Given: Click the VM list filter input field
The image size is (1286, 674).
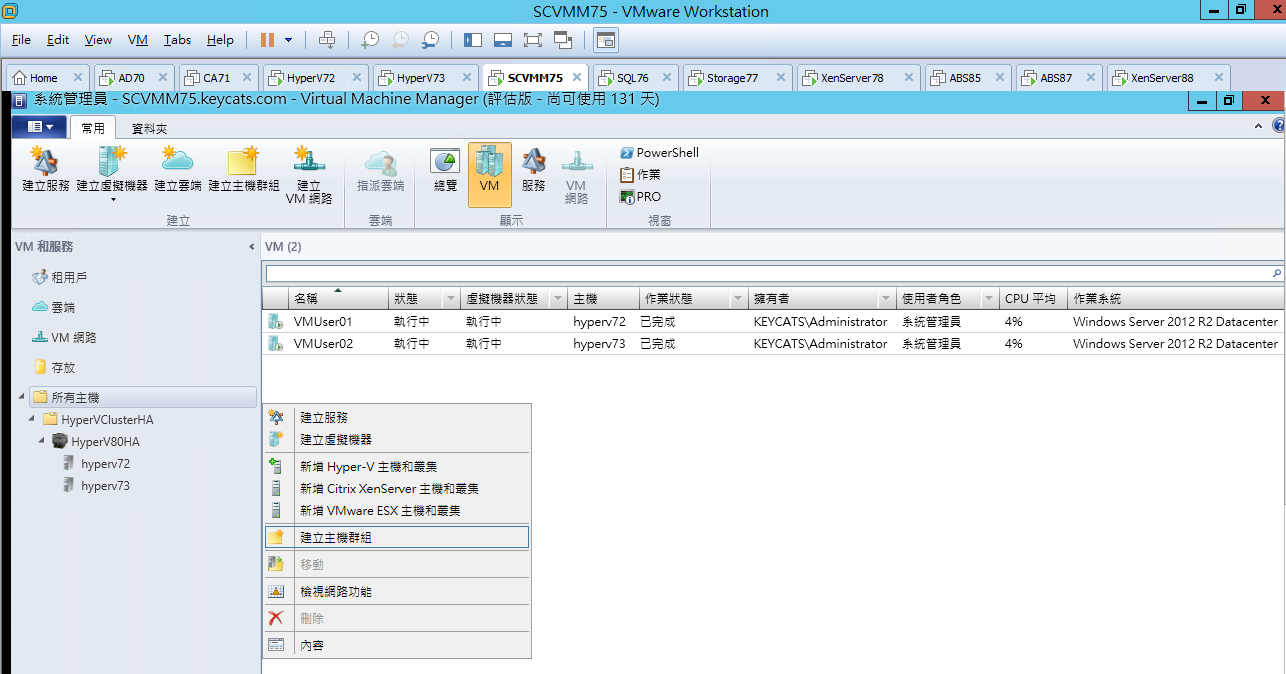Looking at the screenshot, I should tap(767, 273).
